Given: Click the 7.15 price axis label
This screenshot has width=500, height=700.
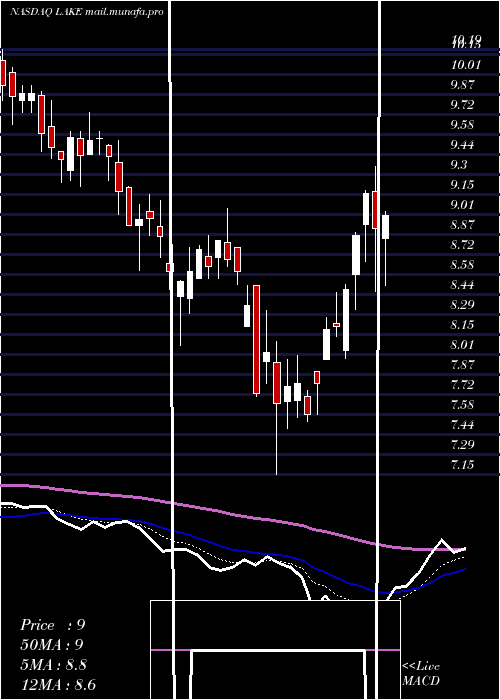Looking at the screenshot, I should click(462, 465).
